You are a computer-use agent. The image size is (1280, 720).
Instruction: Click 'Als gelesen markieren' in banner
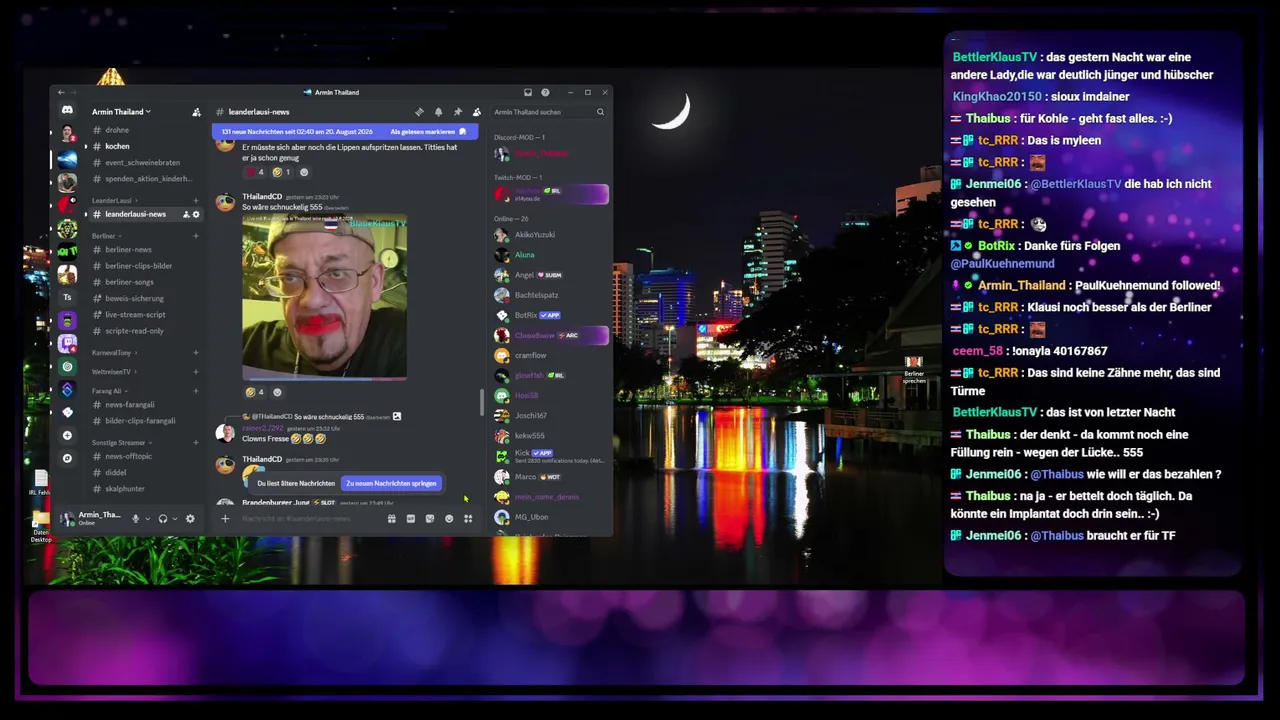[x=428, y=132]
